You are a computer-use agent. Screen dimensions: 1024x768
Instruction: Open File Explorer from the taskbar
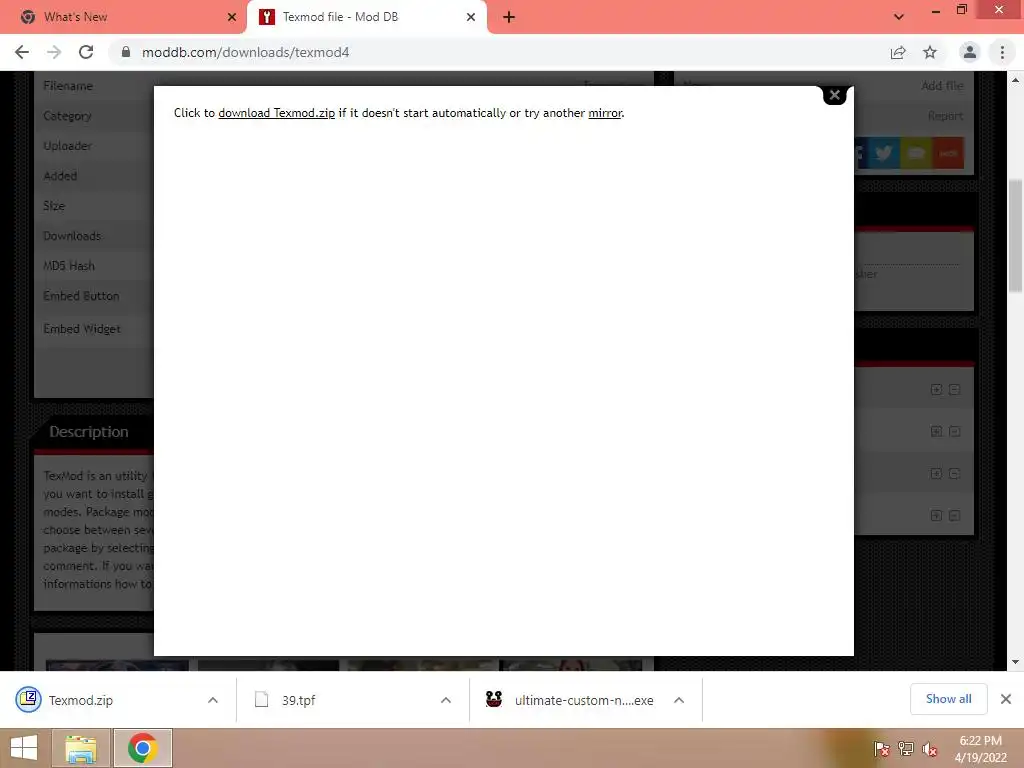(x=81, y=748)
